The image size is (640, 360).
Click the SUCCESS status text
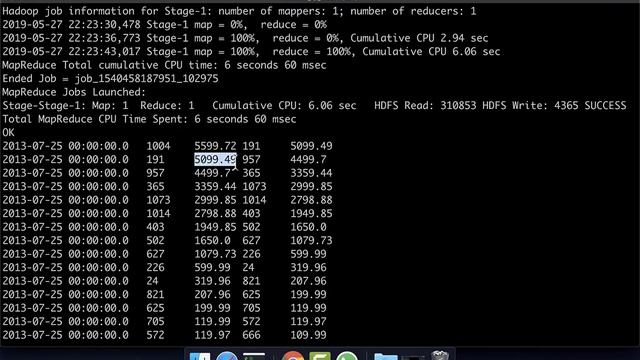(x=605, y=106)
